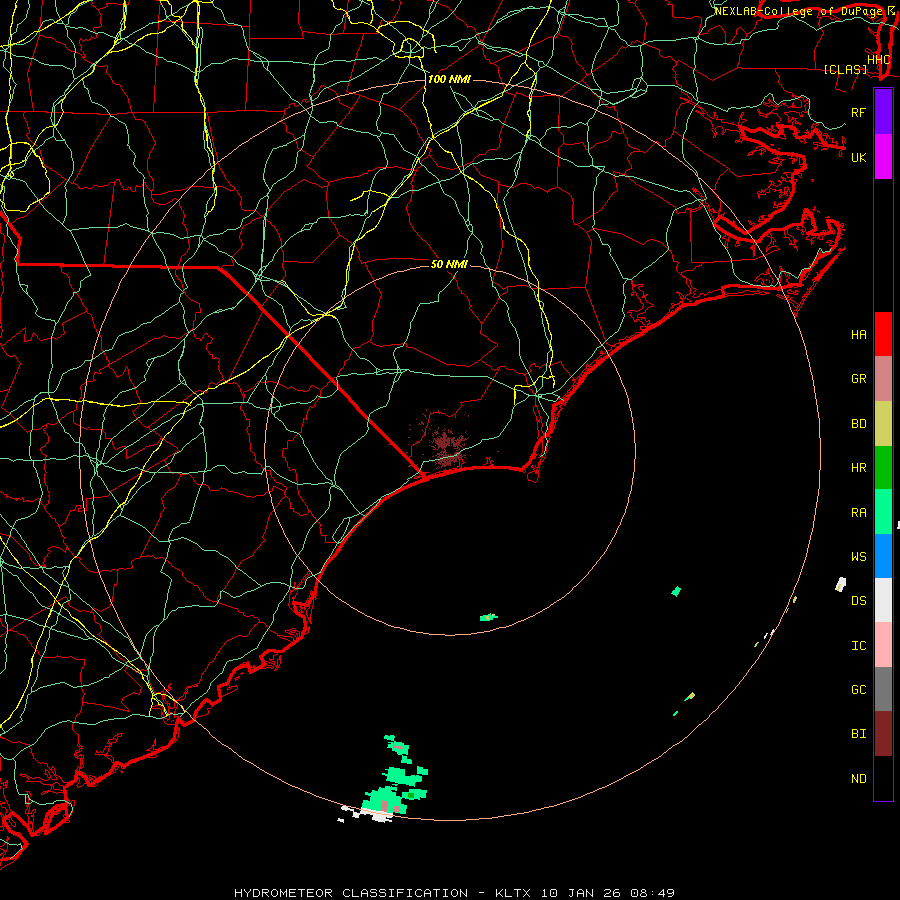Click the BD legend label
The width and height of the screenshot is (900, 900).
click(858, 424)
